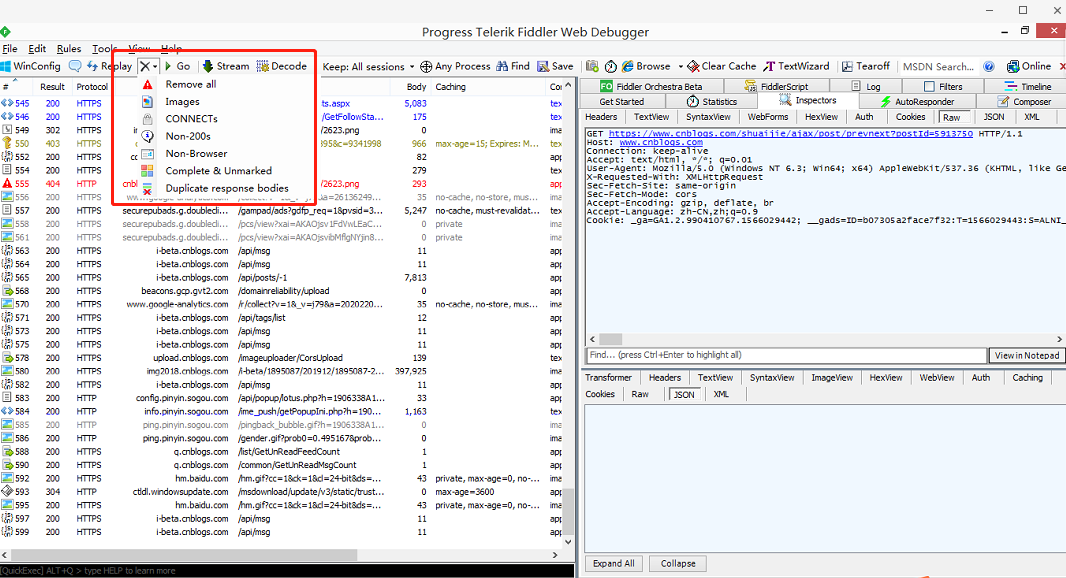Switch to FiddlerScript tab
1066x578 pixels.
[776, 86]
